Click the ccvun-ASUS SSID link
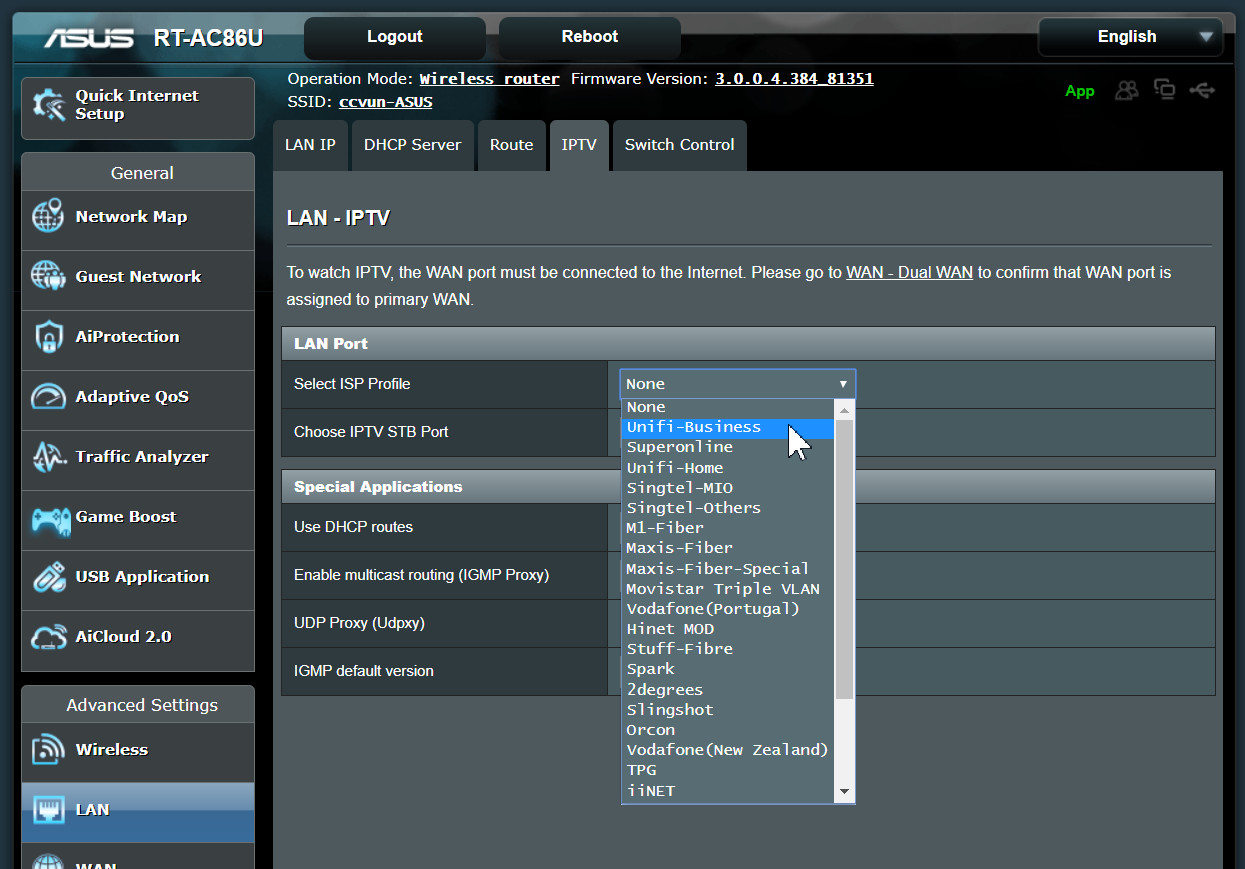 coord(386,102)
